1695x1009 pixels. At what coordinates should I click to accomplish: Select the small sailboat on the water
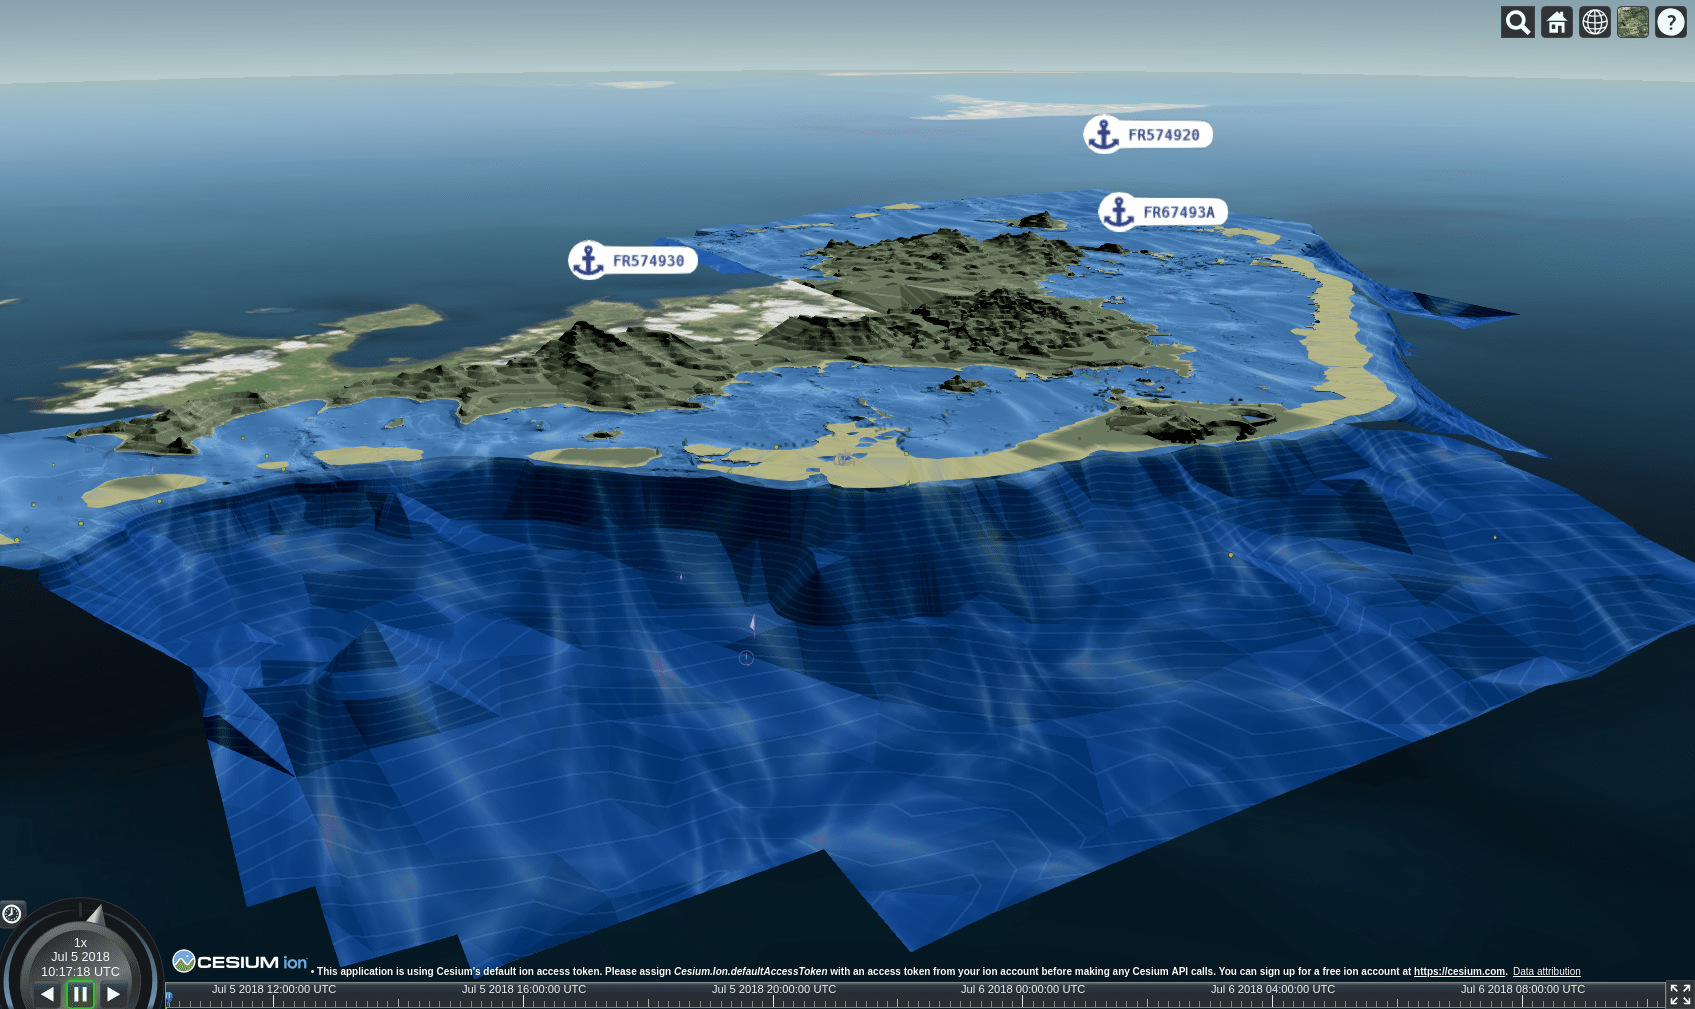(x=753, y=625)
